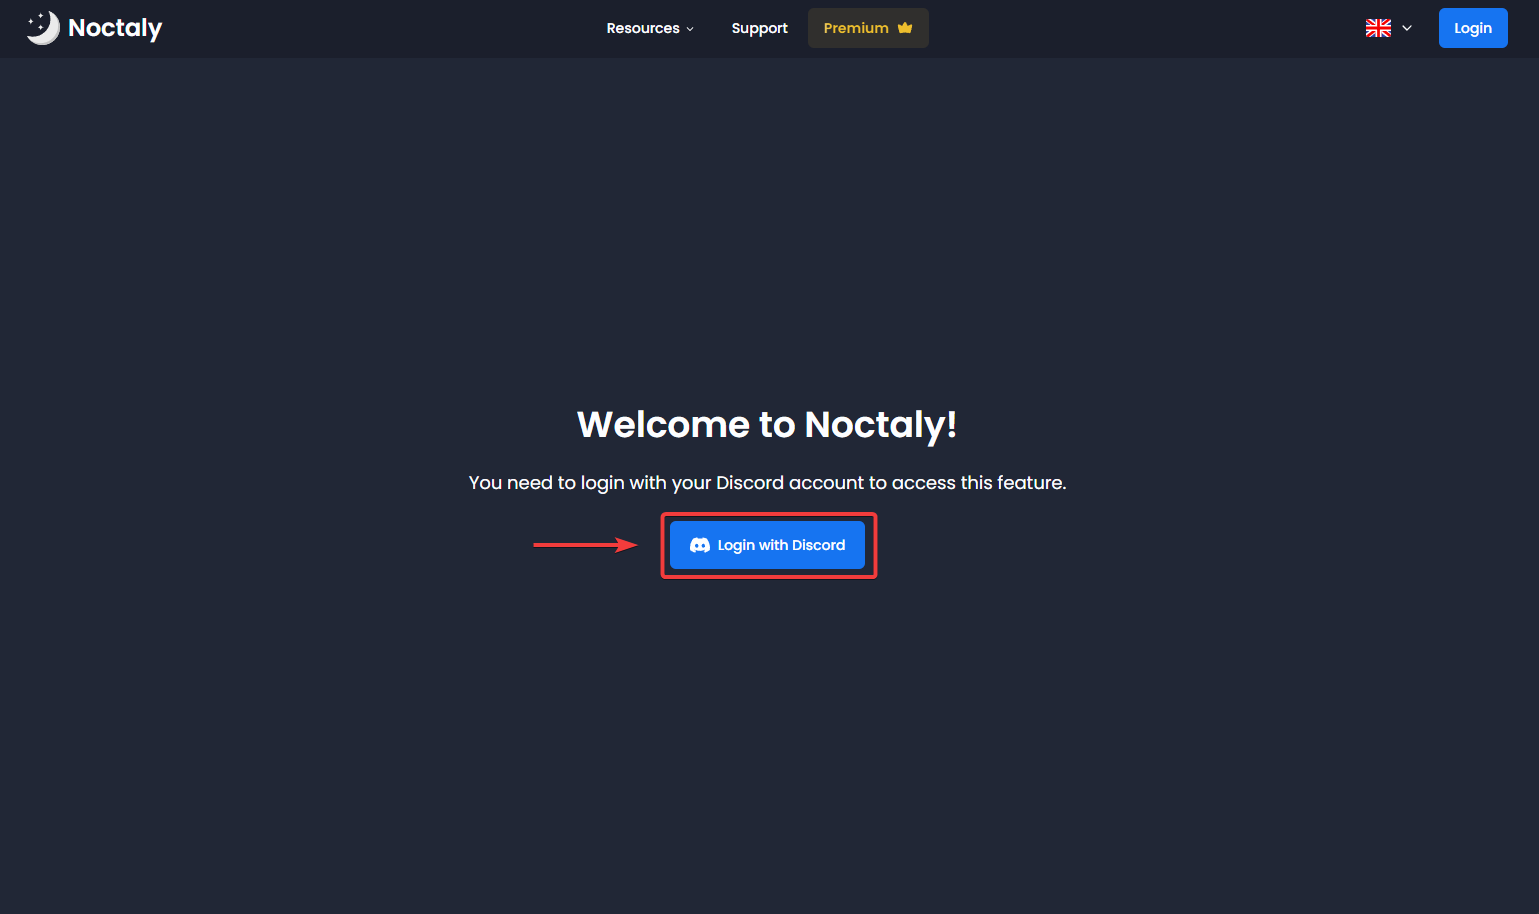Click the Discord account login notice text

[x=767, y=483]
